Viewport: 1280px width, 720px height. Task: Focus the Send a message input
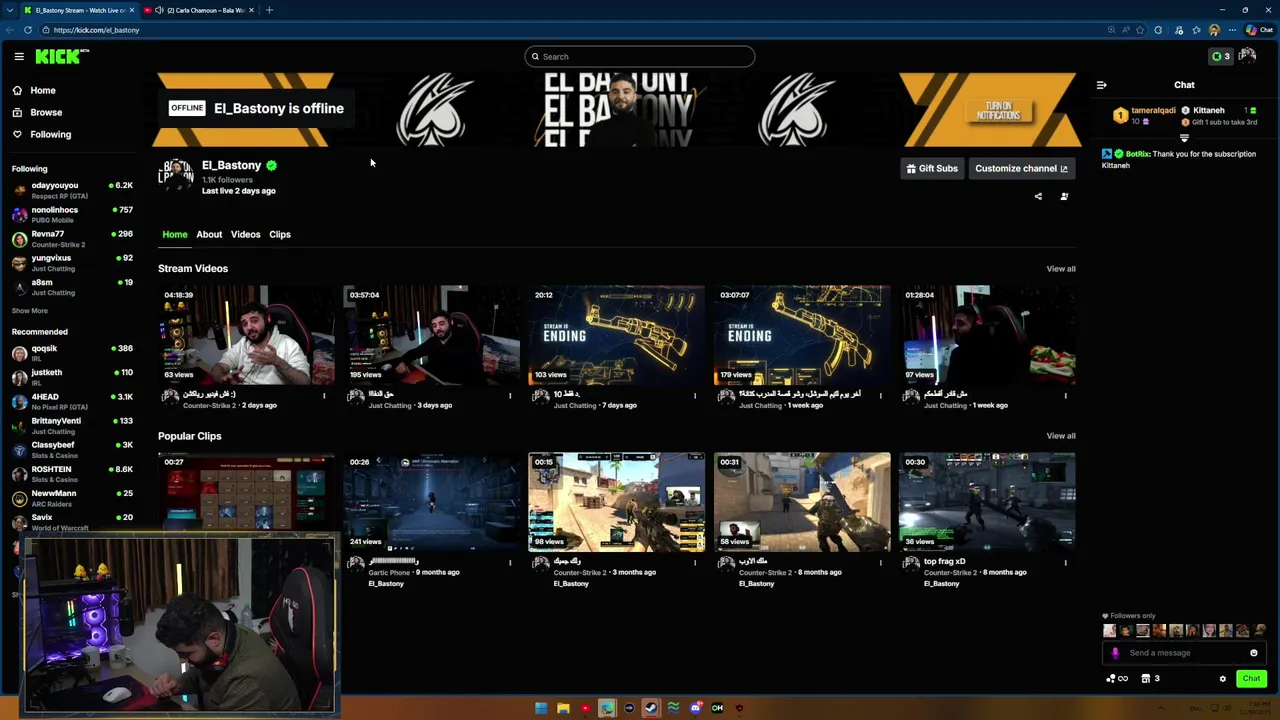[1185, 653]
